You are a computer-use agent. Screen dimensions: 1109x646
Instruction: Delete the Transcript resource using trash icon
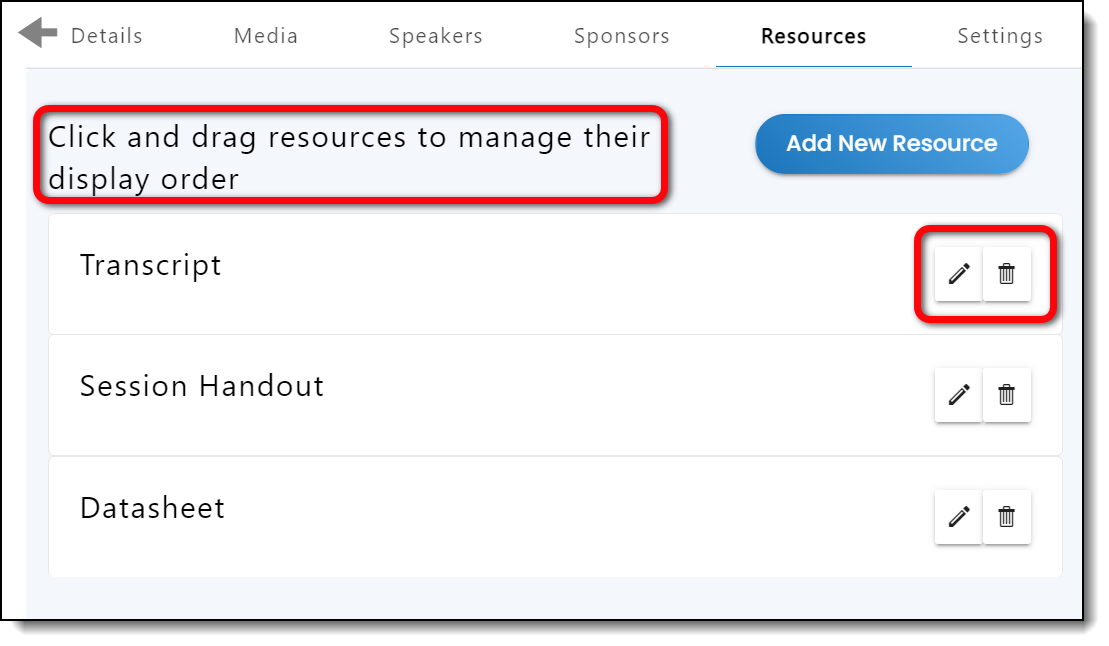click(x=1006, y=273)
